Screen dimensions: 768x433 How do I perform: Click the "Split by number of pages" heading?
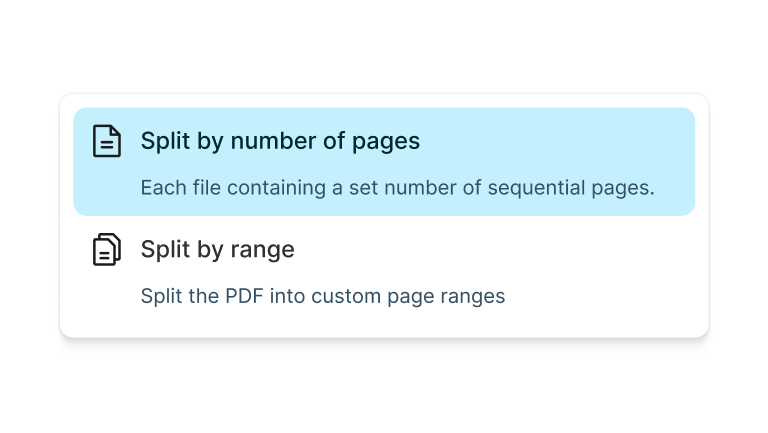[280, 141]
